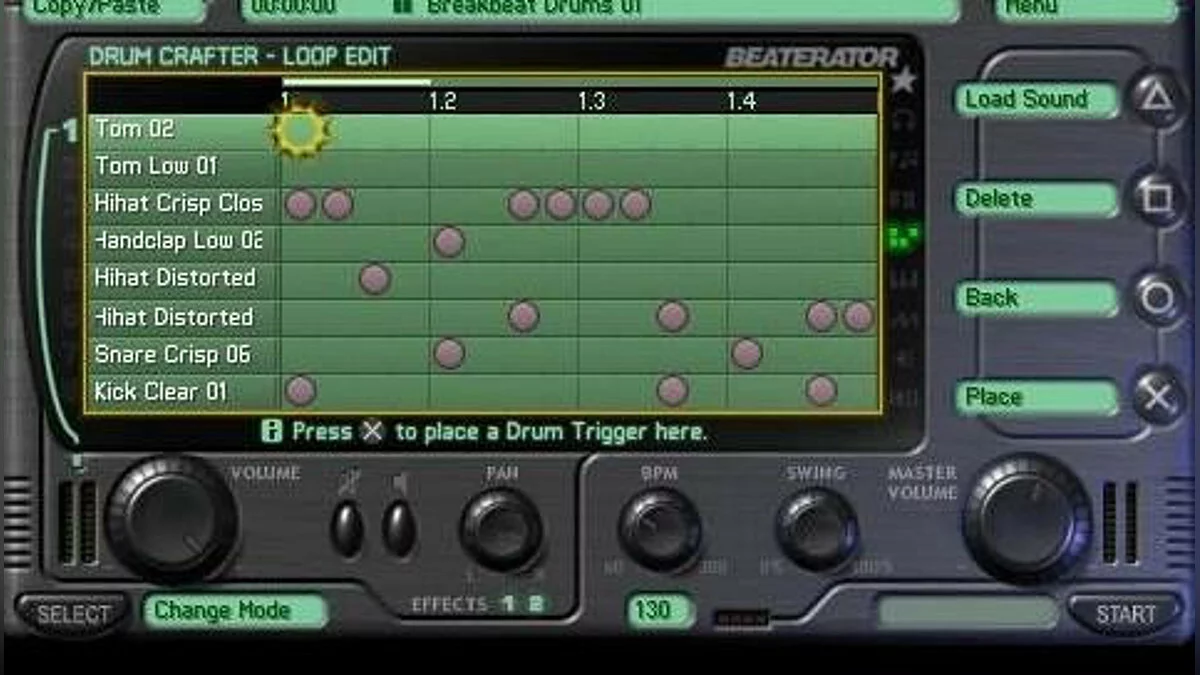Toggle the right oval button under the speaker icon

[399, 528]
